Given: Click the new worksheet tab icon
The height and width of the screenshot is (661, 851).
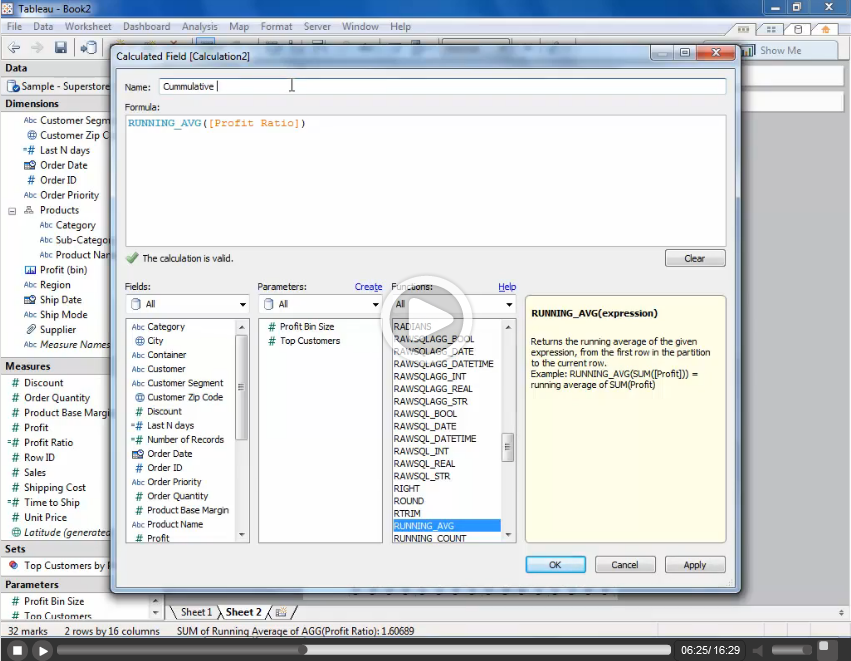Looking at the screenshot, I should tap(281, 612).
